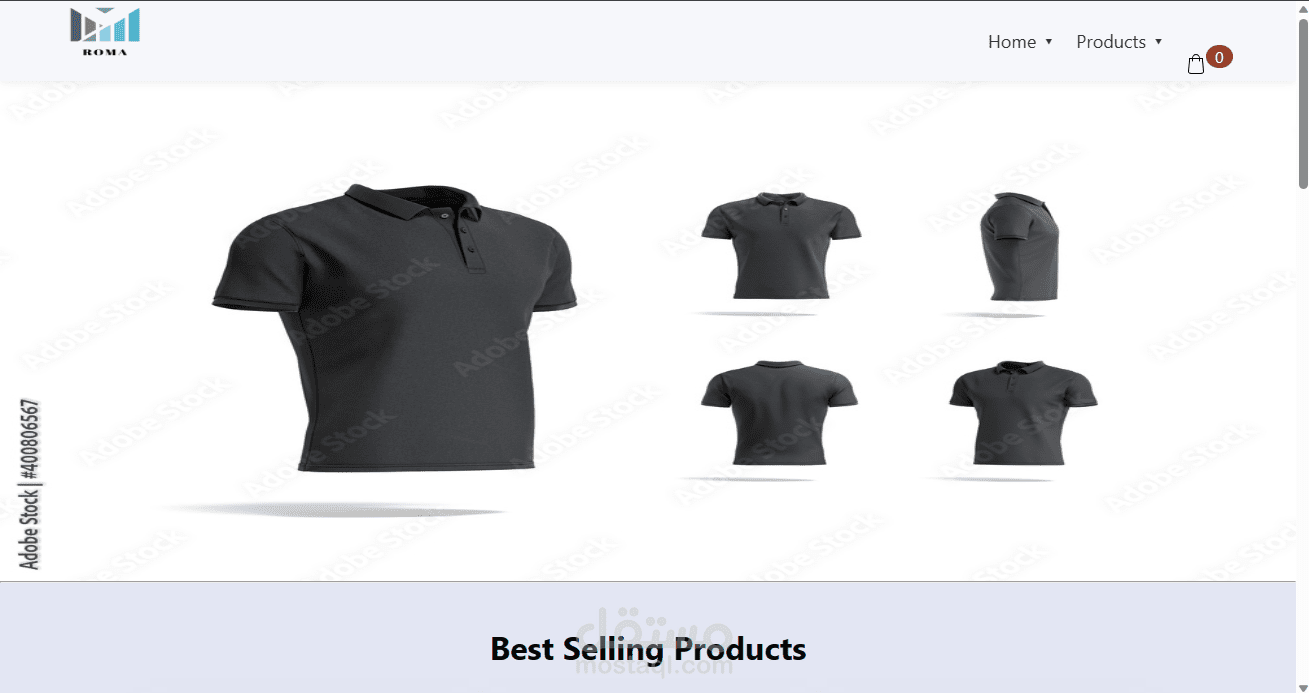Open the shopping bag cart icon
The height and width of the screenshot is (693, 1309).
[1196, 65]
